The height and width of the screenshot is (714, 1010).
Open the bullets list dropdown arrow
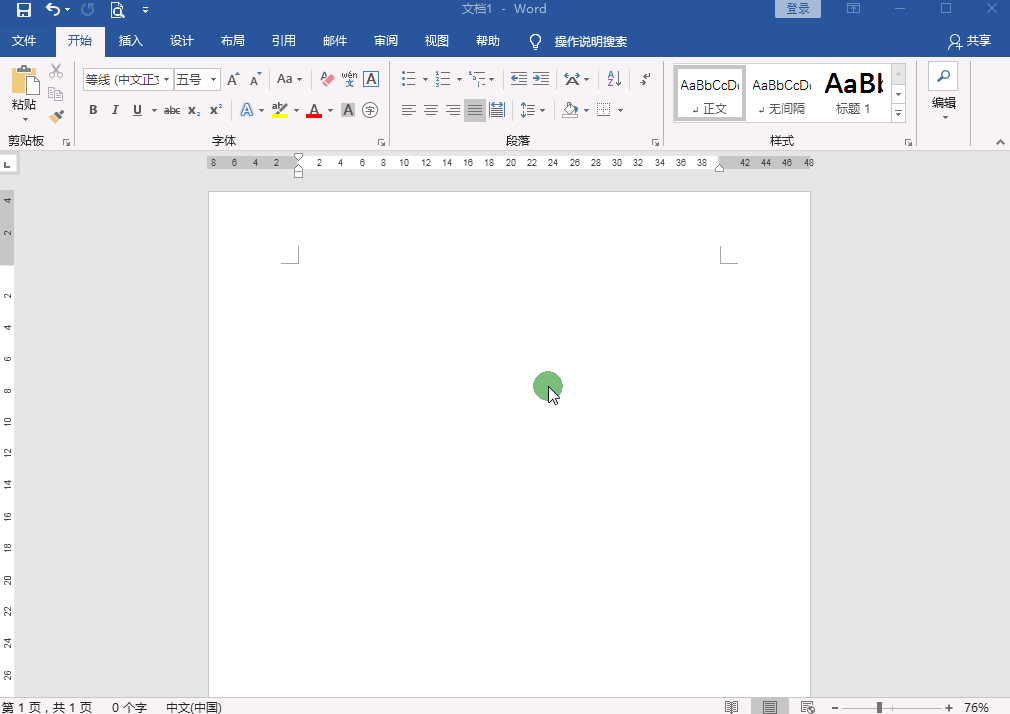point(425,79)
